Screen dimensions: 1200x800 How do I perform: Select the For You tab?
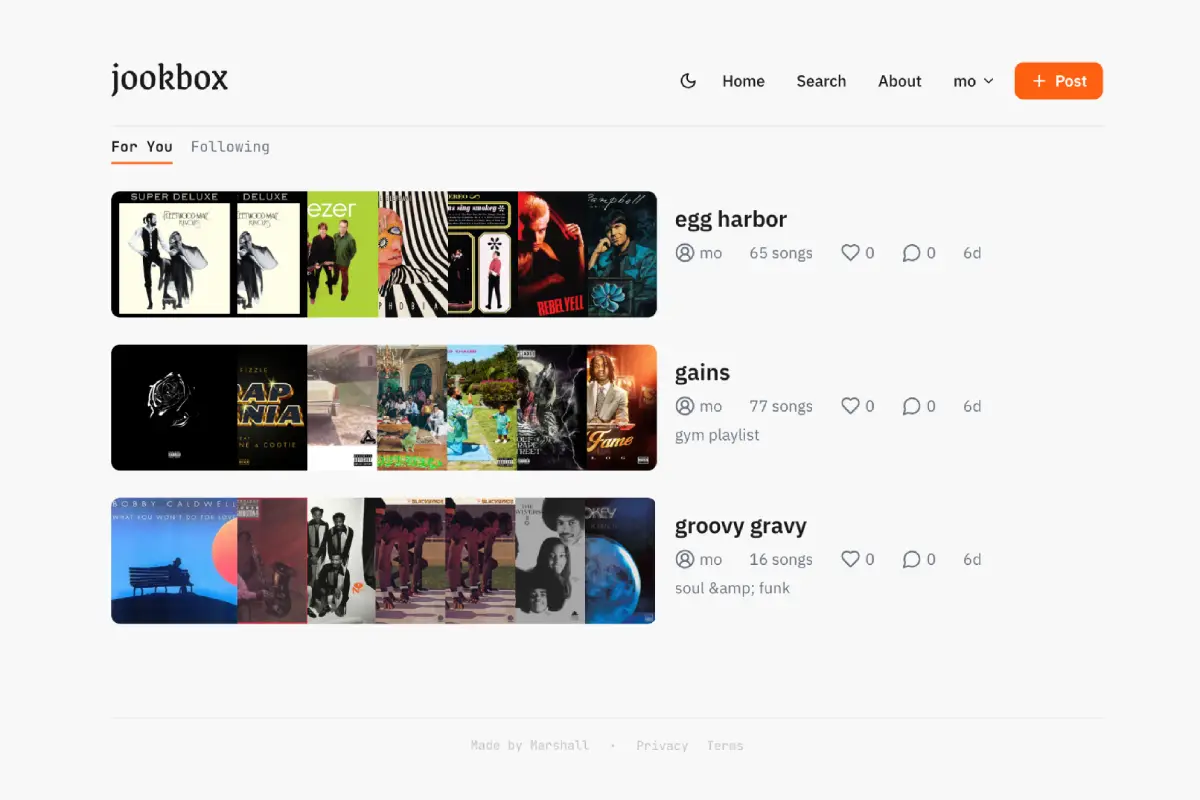[141, 146]
